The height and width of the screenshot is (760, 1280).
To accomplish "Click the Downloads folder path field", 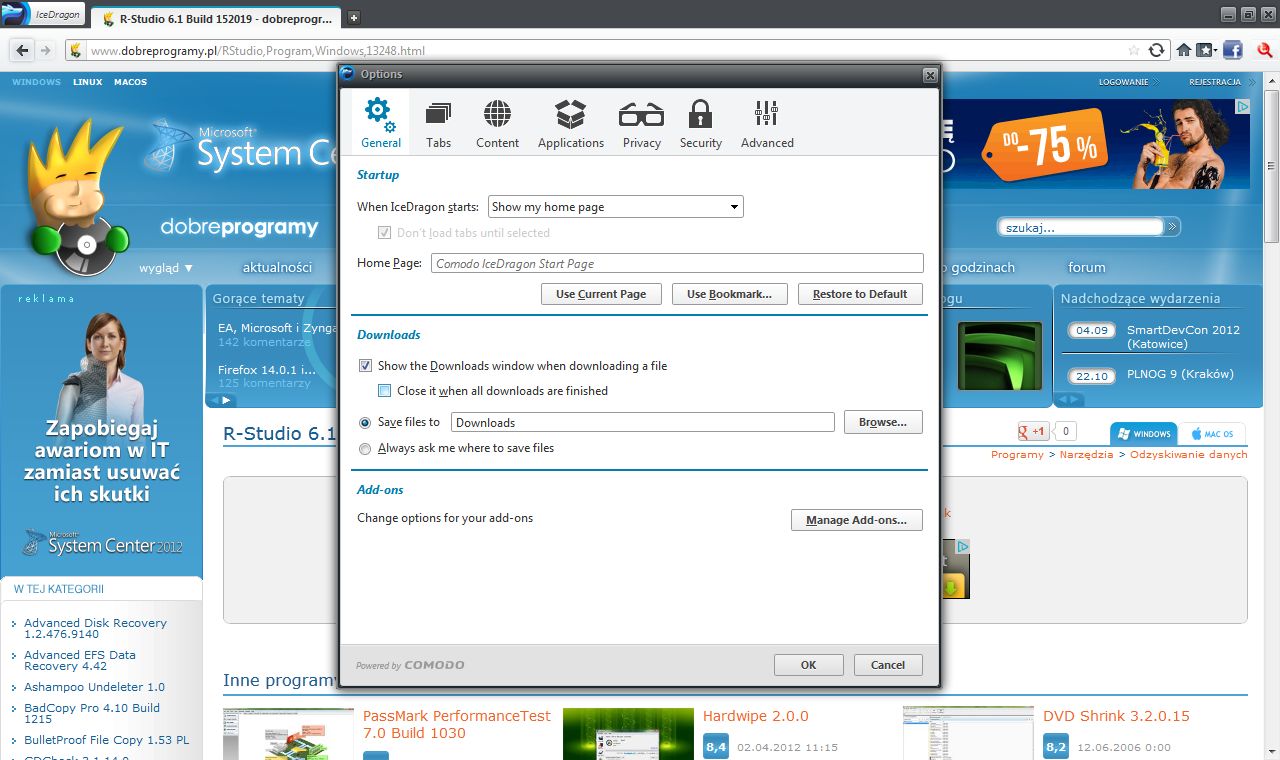I will 643,423.
